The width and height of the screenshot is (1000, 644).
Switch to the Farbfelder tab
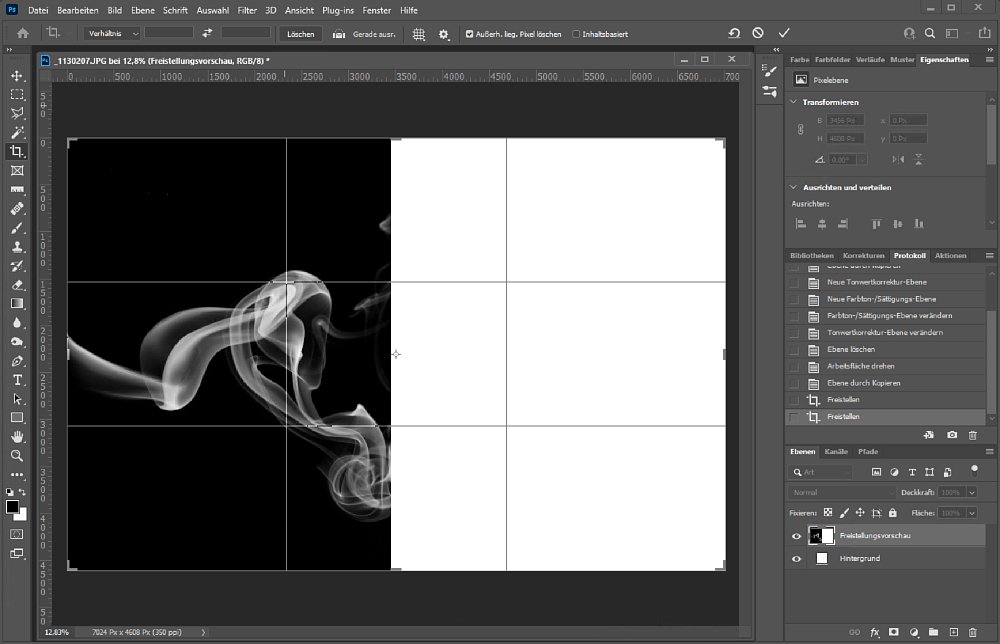point(832,59)
